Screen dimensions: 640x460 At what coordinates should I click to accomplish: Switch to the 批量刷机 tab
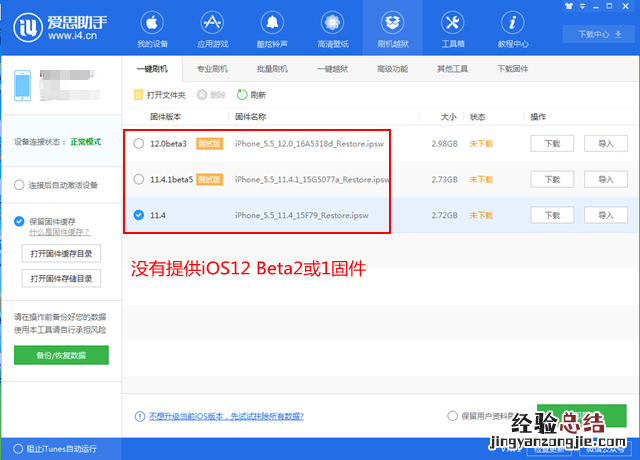[x=272, y=69]
